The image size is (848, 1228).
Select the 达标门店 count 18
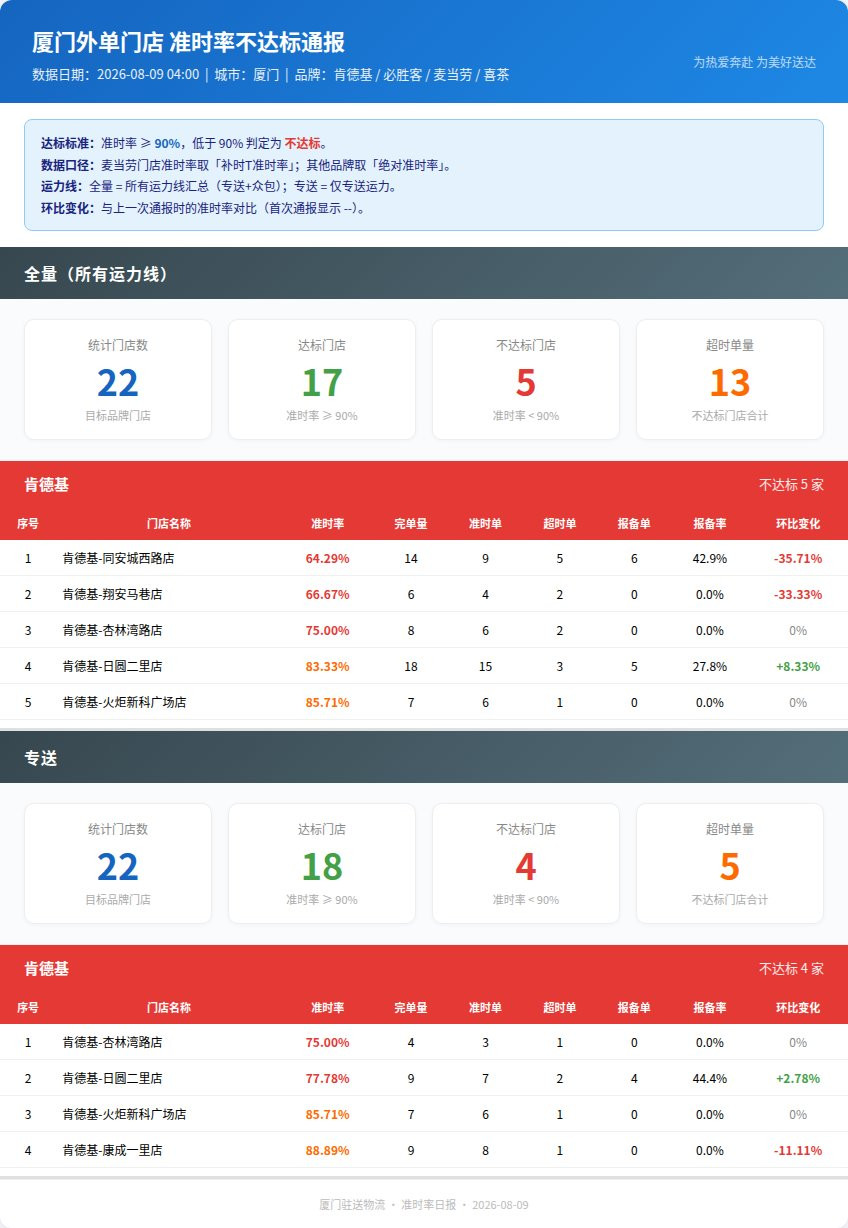(x=322, y=867)
